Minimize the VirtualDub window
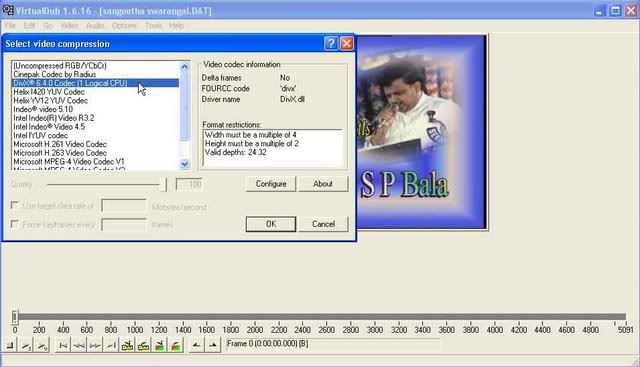This screenshot has height=367, width=640. pyautogui.click(x=599, y=10)
